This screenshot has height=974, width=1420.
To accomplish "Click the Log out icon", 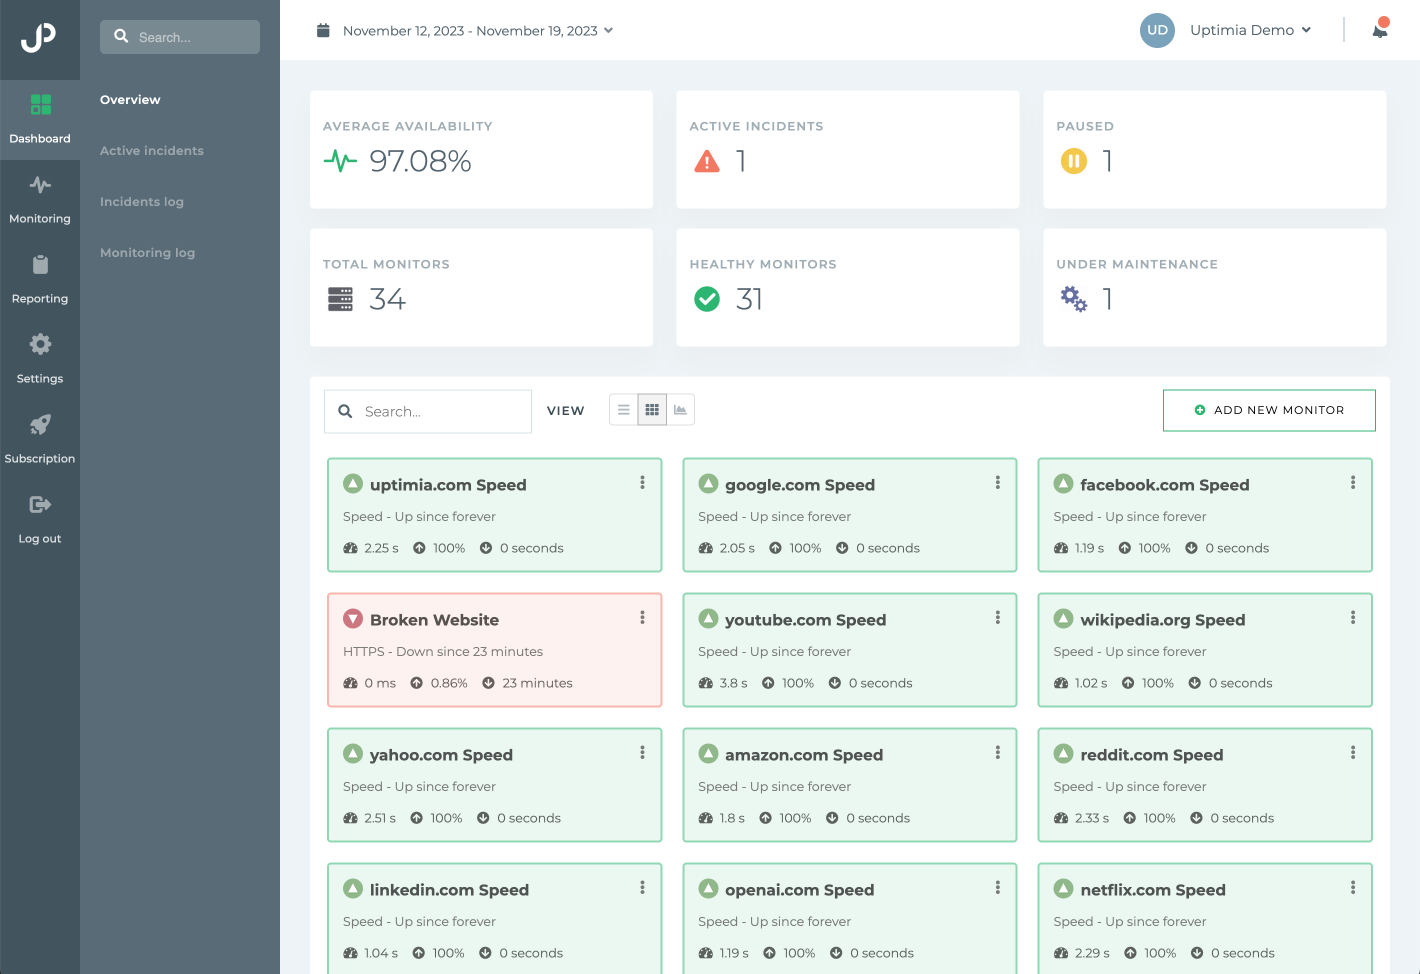I will click(40, 504).
